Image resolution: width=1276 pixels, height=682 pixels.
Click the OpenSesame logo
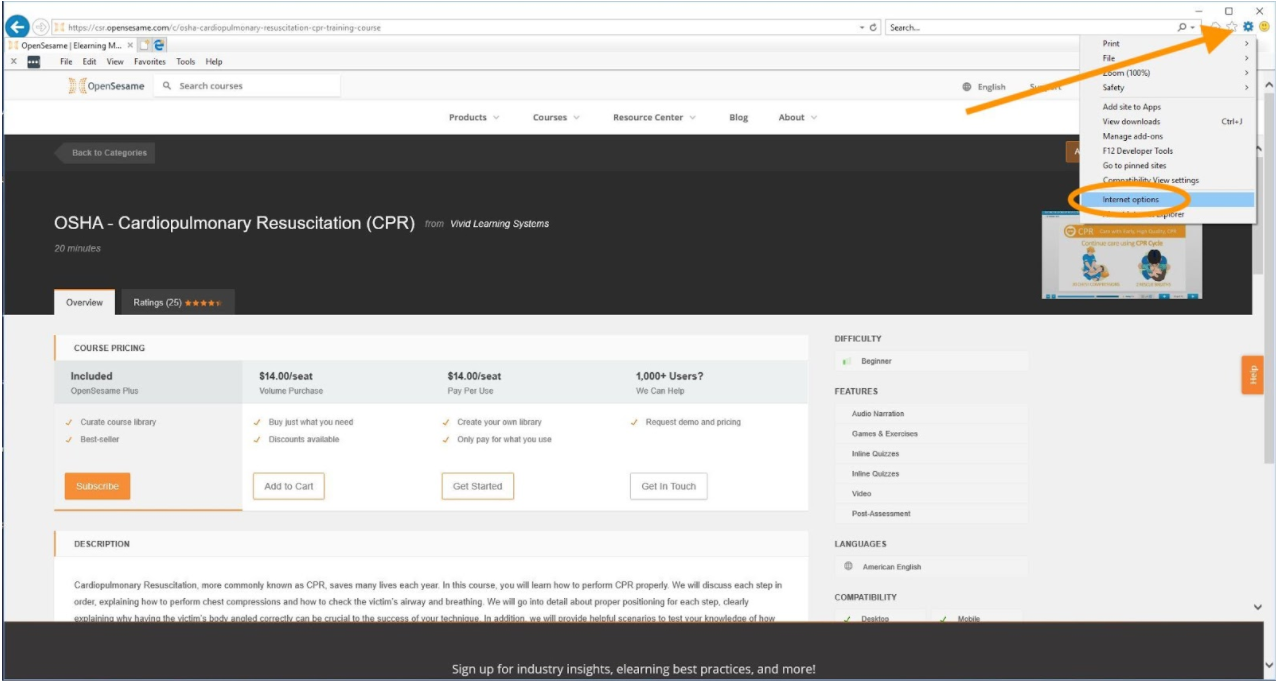click(x=107, y=86)
